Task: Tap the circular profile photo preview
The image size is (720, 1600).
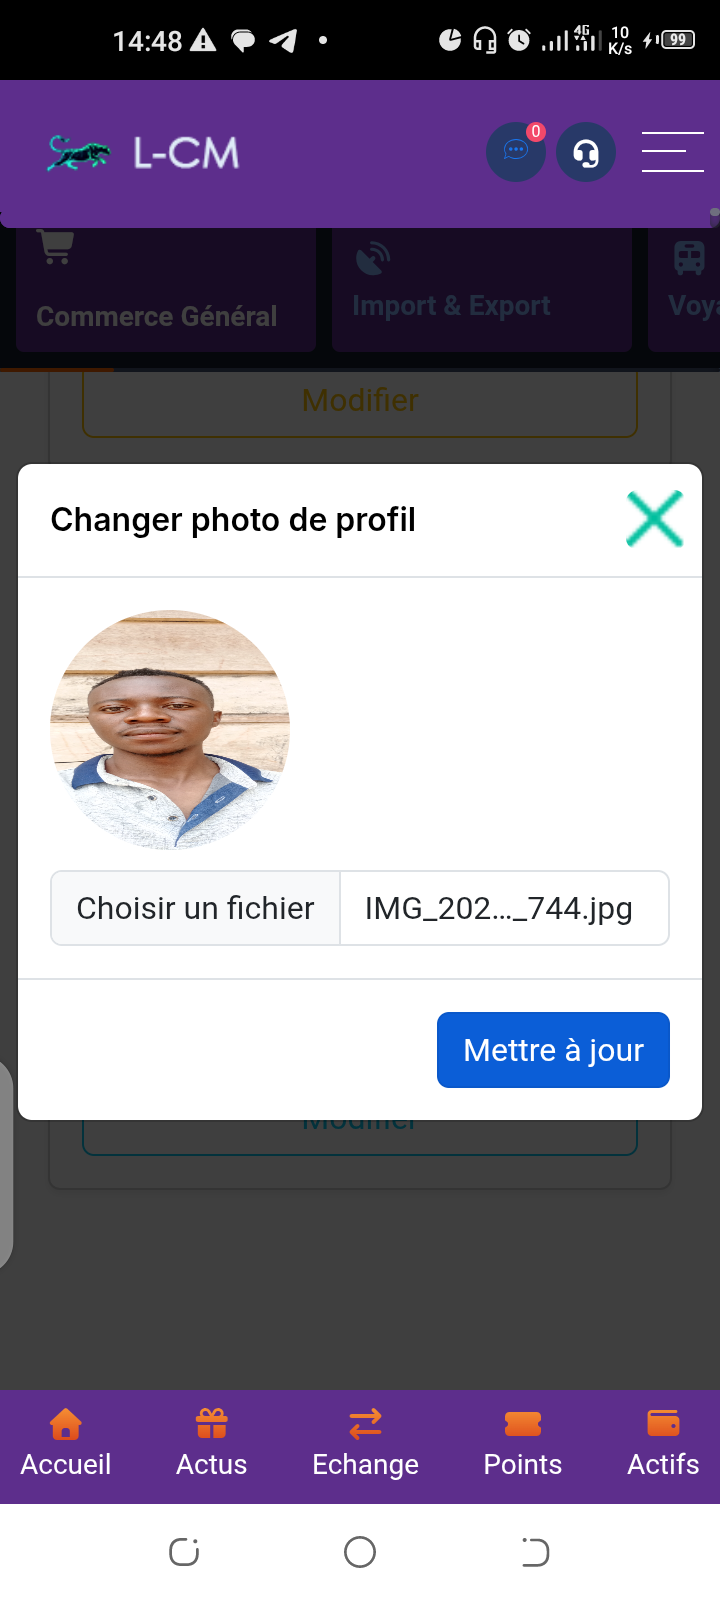Action: tap(170, 730)
